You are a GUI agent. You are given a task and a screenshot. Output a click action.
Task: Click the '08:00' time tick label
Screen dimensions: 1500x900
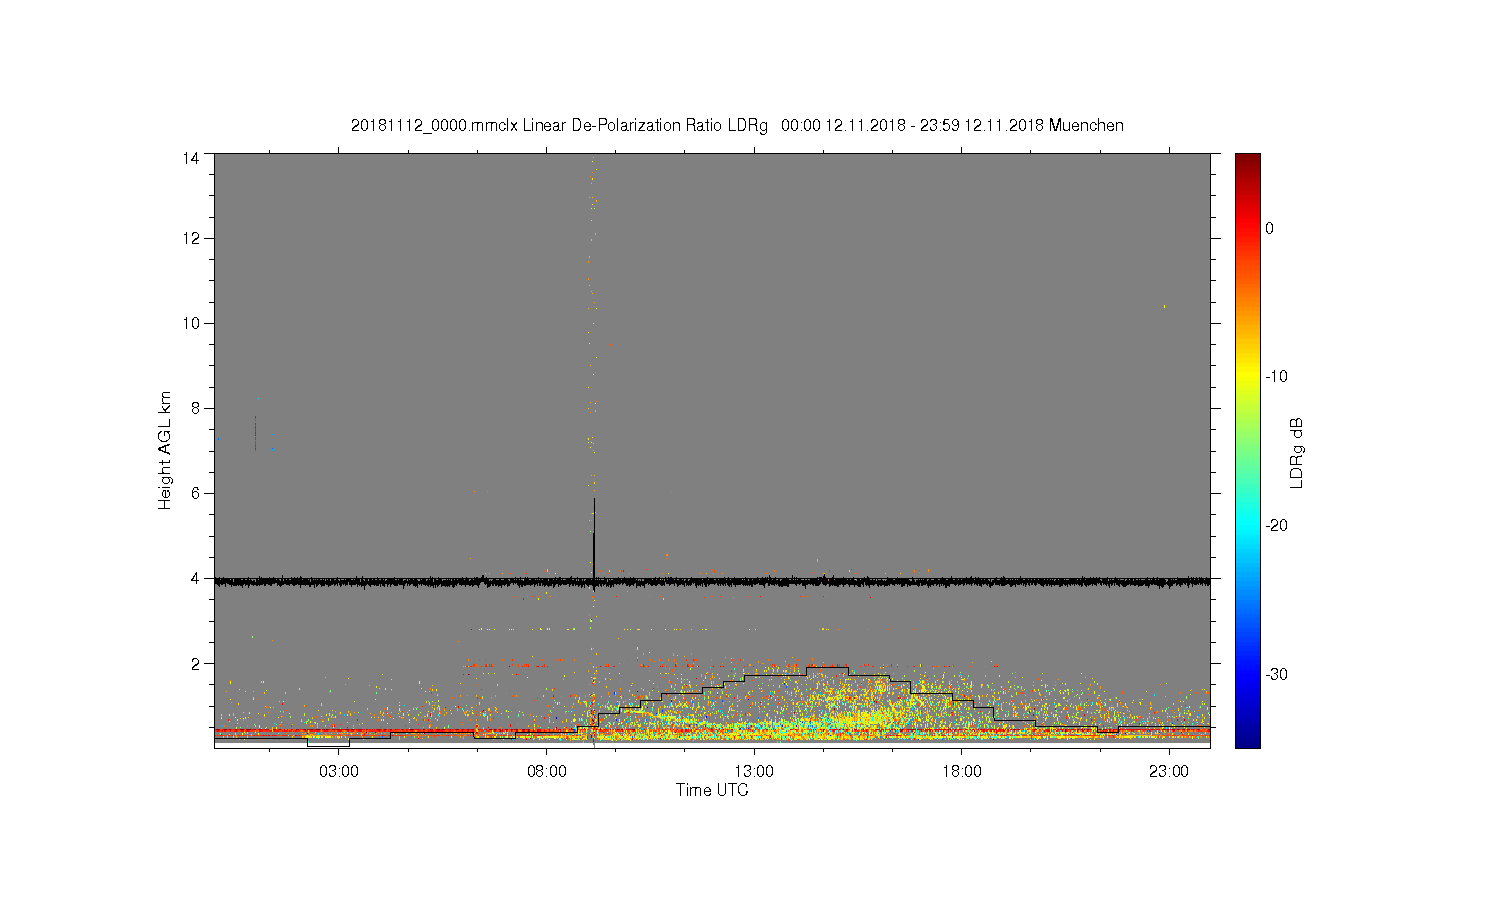pos(547,772)
